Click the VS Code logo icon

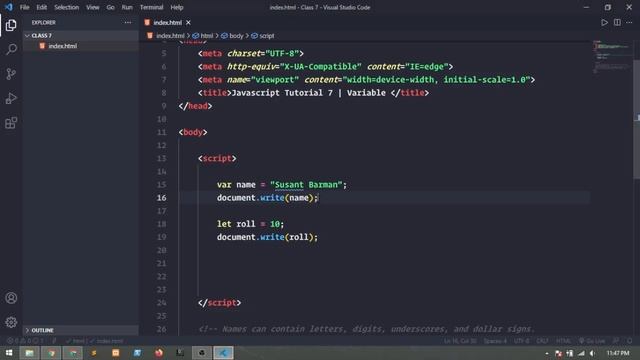point(9,7)
